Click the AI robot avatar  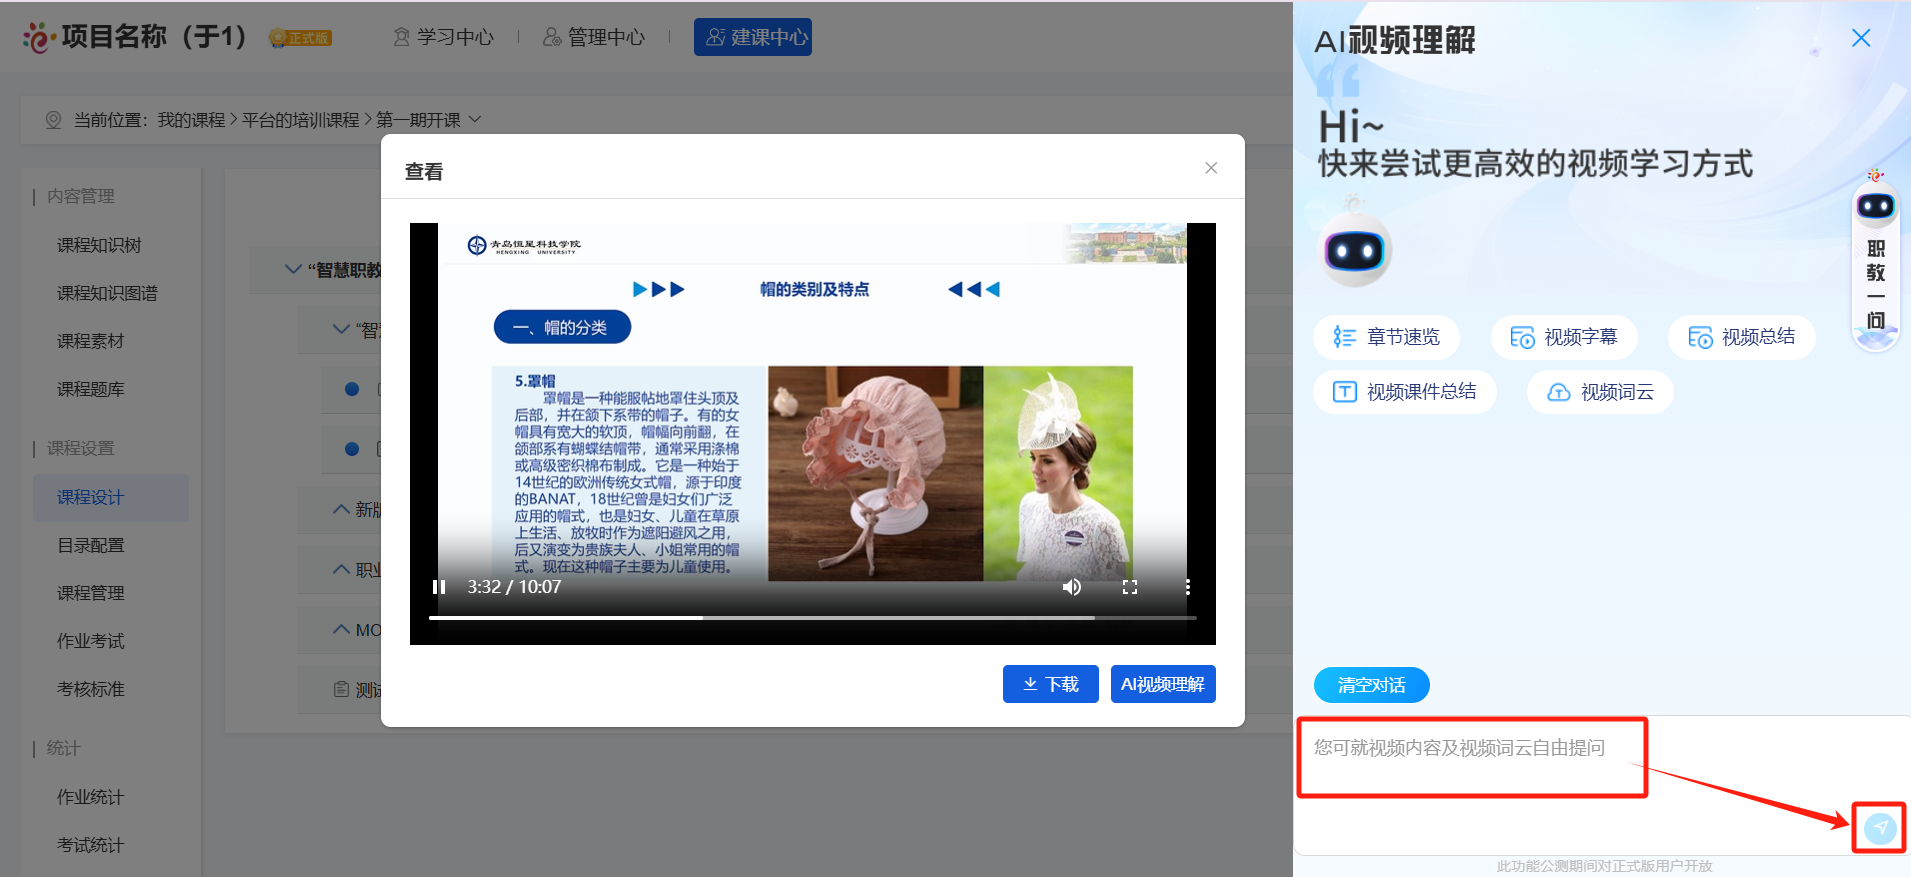pyautogui.click(x=1355, y=250)
